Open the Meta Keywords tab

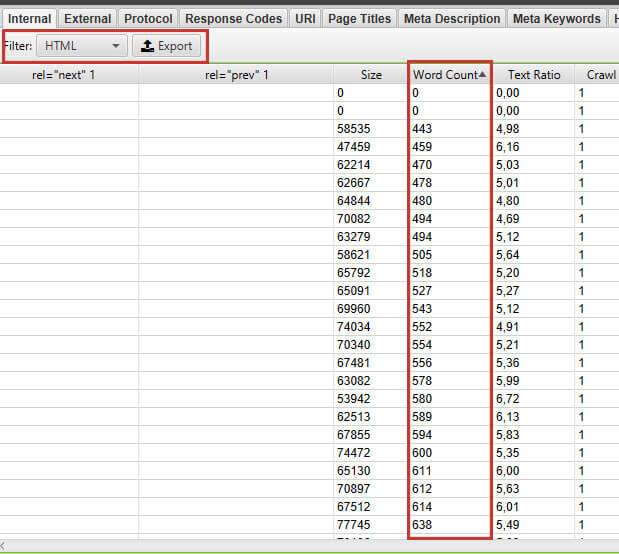point(557,19)
